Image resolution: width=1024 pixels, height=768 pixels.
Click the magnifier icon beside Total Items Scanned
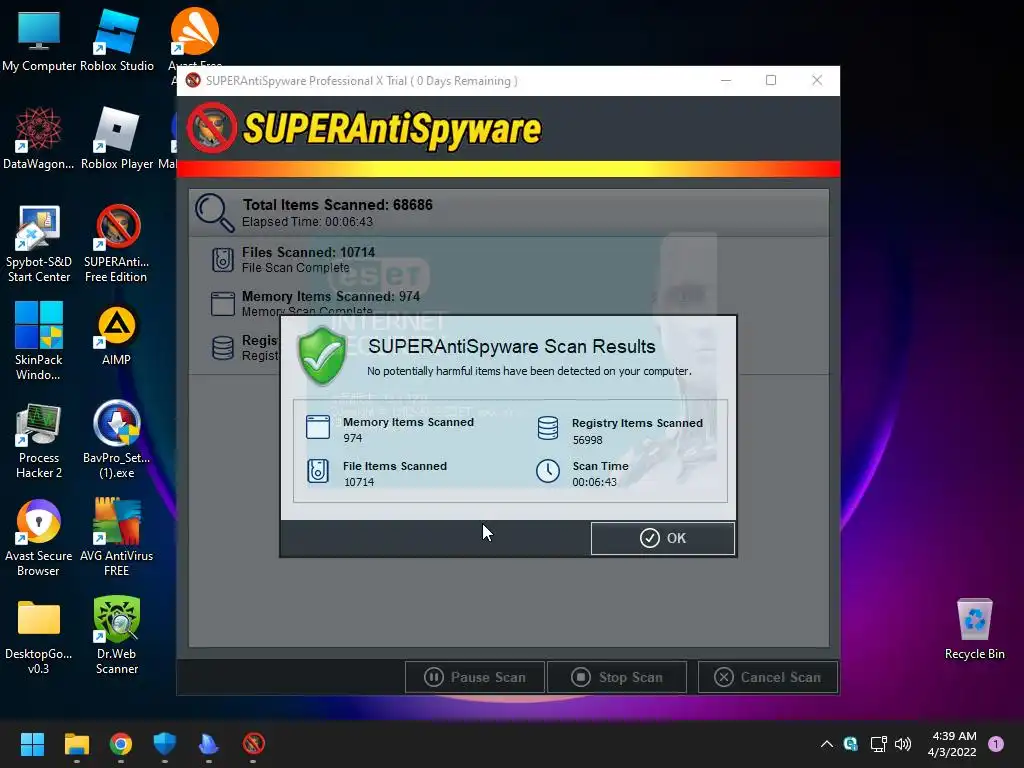coord(214,213)
